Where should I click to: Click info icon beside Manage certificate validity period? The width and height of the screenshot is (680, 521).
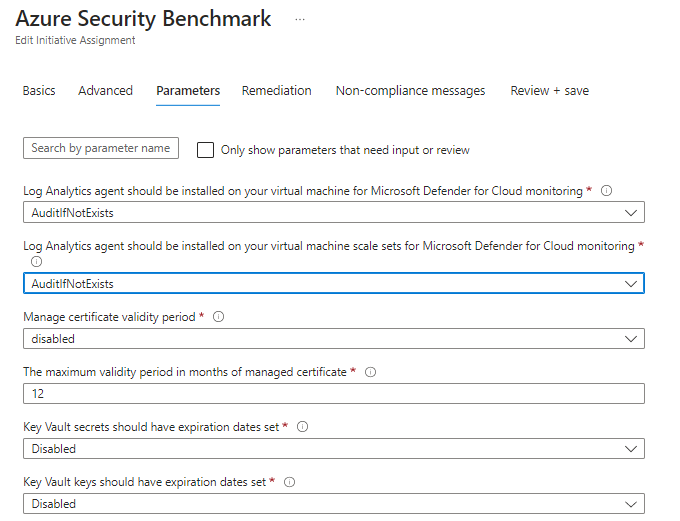[x=219, y=317]
